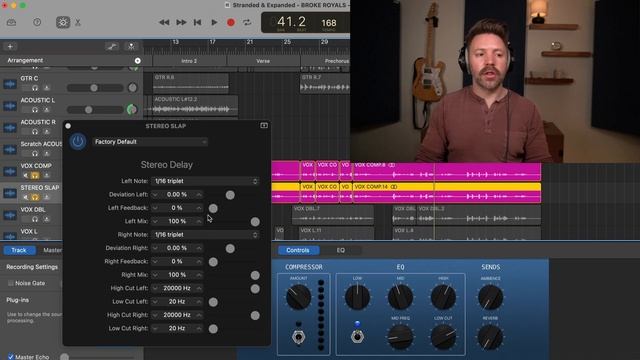The height and width of the screenshot is (360, 640).
Task: Start playback with Play button
Action: [x=214, y=22]
